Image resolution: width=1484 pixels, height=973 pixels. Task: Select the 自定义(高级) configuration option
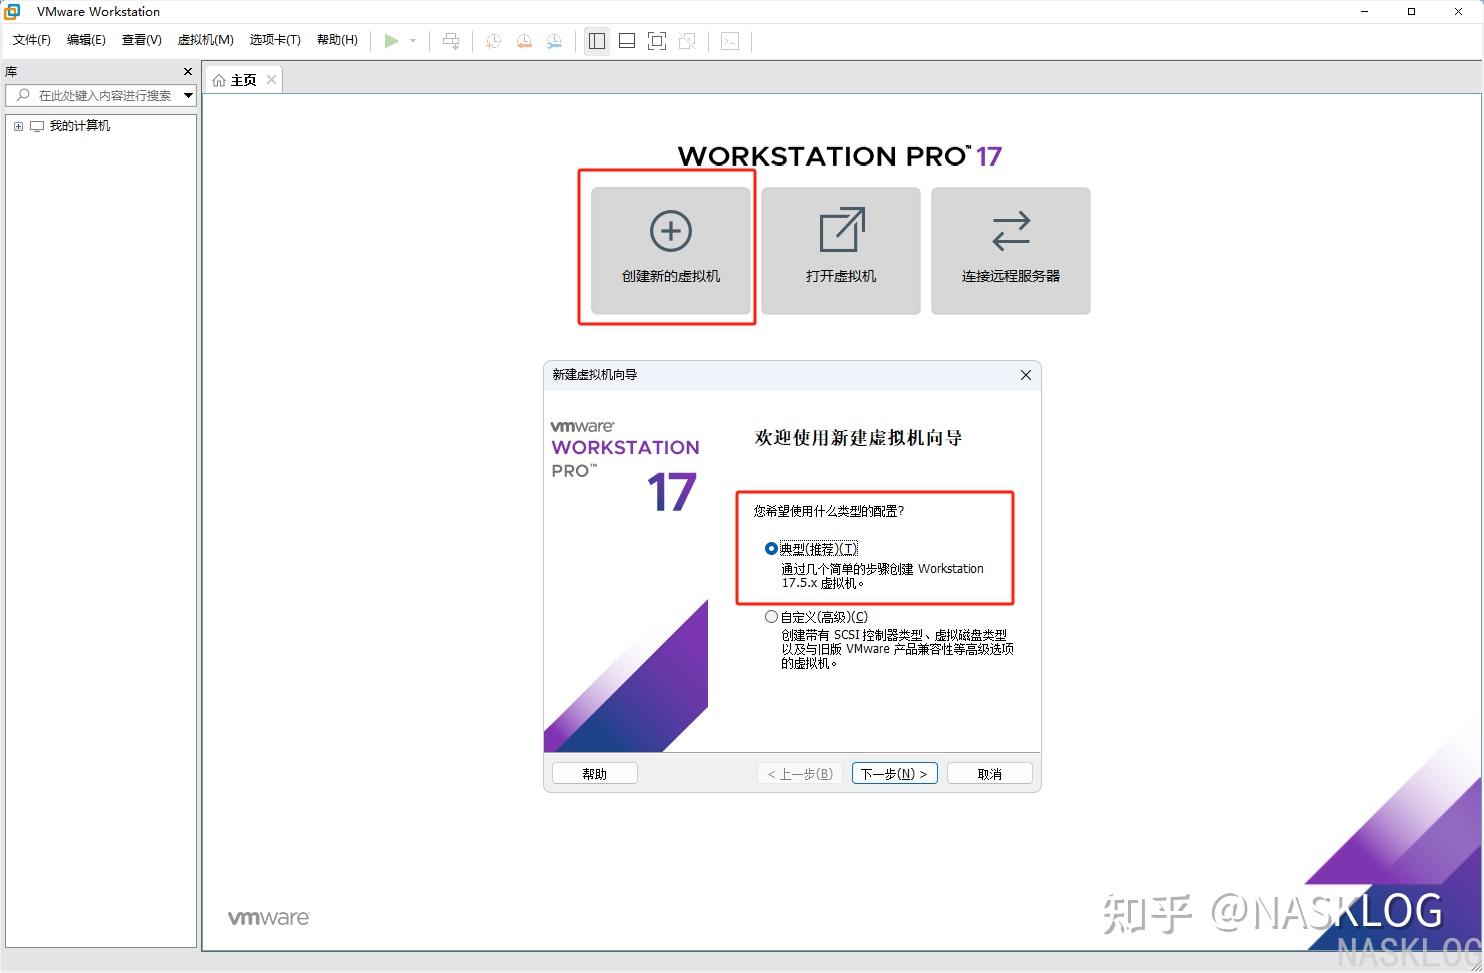pos(770,616)
